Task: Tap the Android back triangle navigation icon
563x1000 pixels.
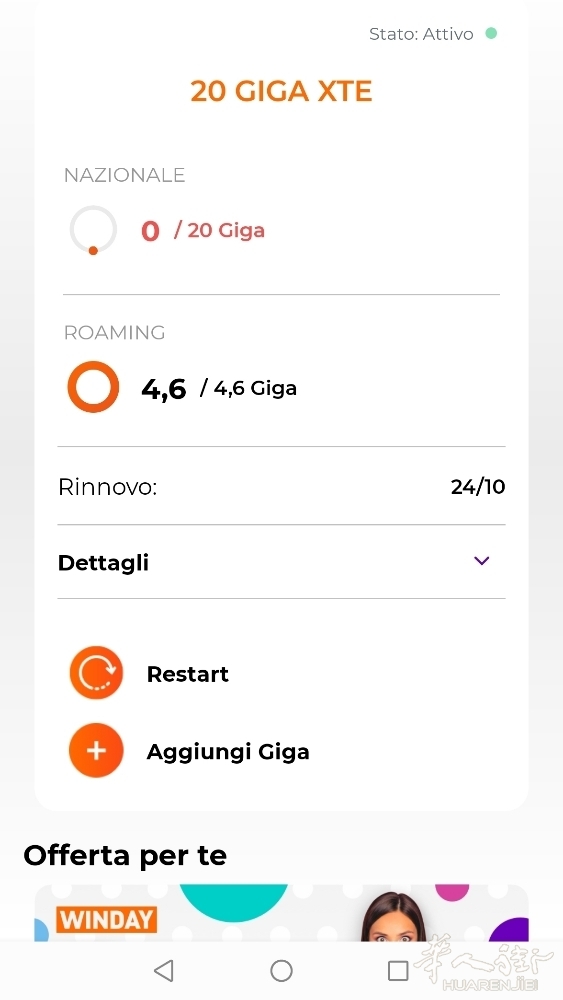Action: pyautogui.click(x=164, y=971)
